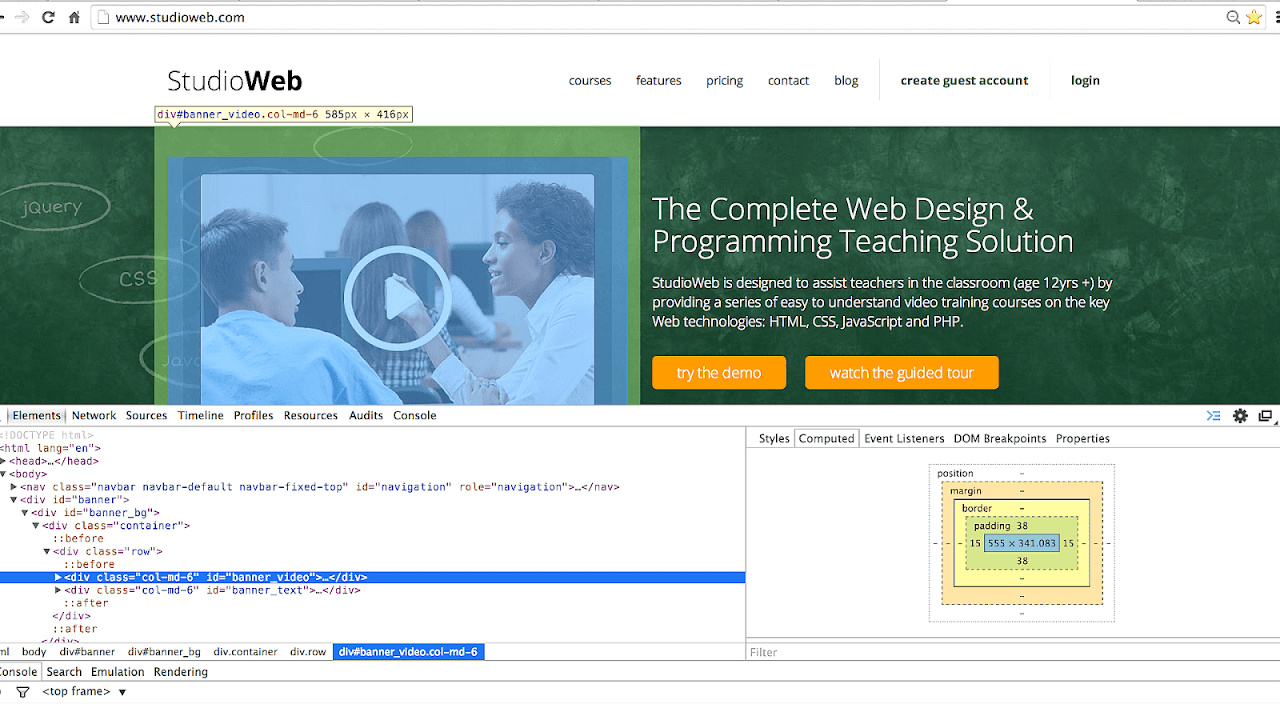
Task: Switch to the Resources tab
Action: pos(311,416)
